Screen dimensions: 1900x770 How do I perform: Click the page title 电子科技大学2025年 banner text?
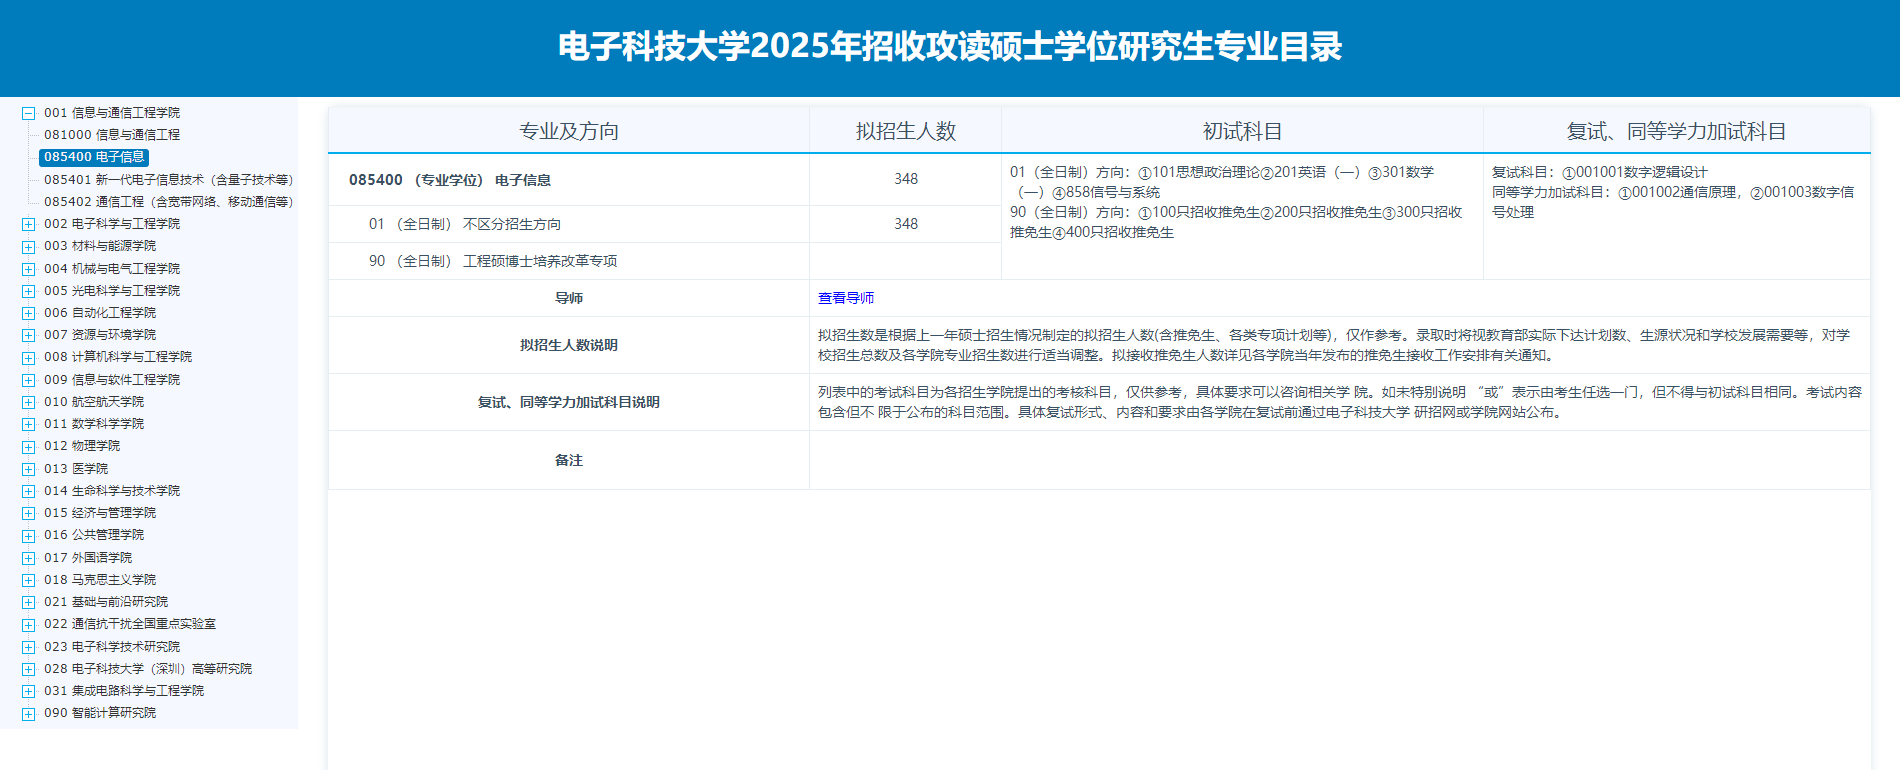point(950,47)
